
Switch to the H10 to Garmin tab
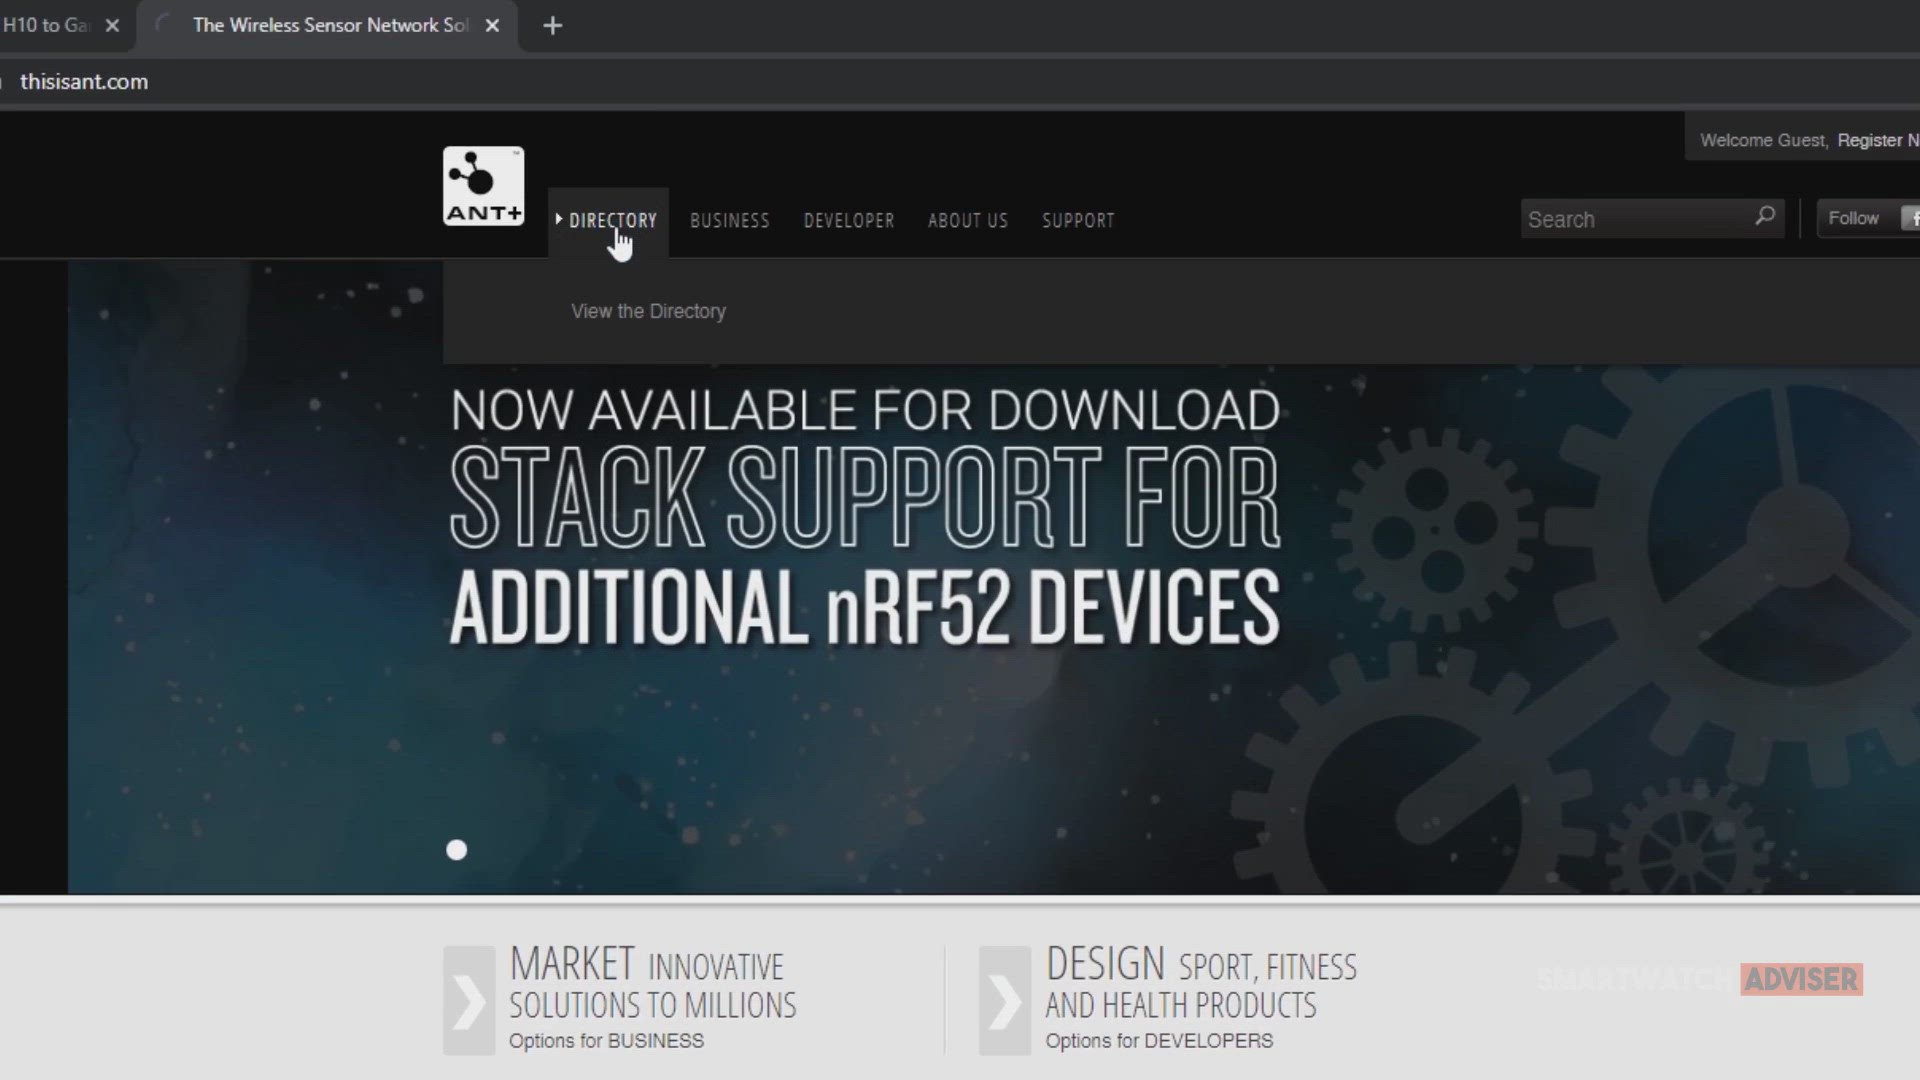(45, 25)
